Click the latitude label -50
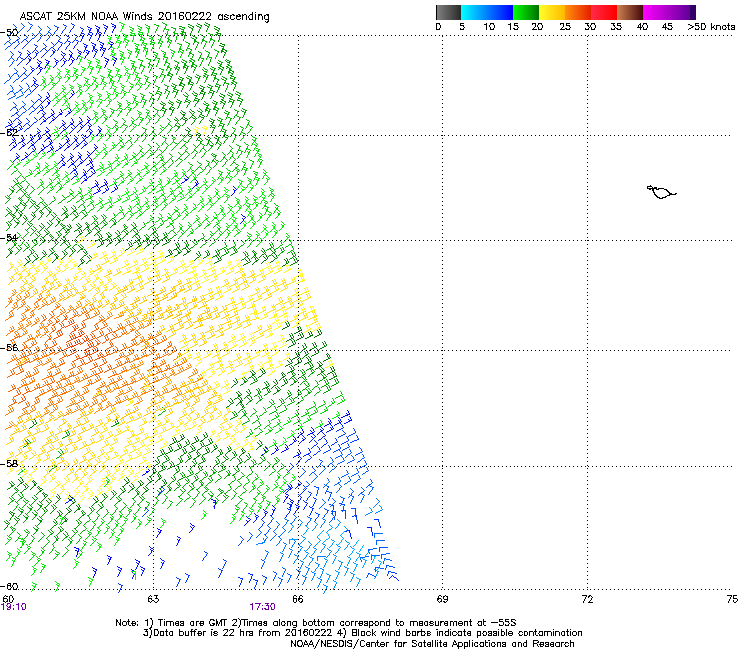Viewport: 740px width, 650px height. point(9,33)
